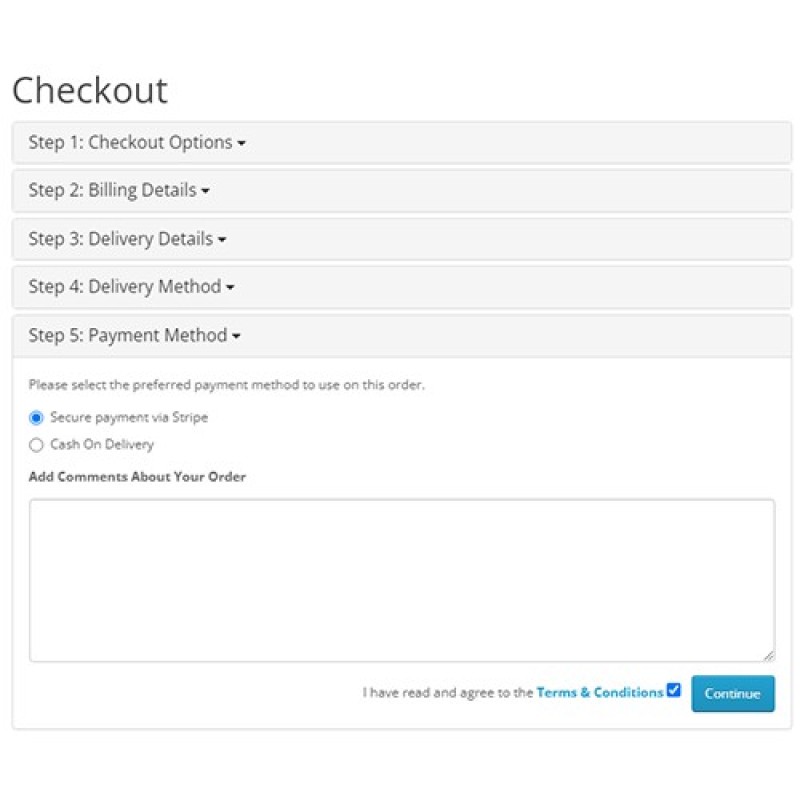Screen dimensions: 800x800
Task: Click the Step 4: Delivery Method arrow icon
Action: (231, 287)
